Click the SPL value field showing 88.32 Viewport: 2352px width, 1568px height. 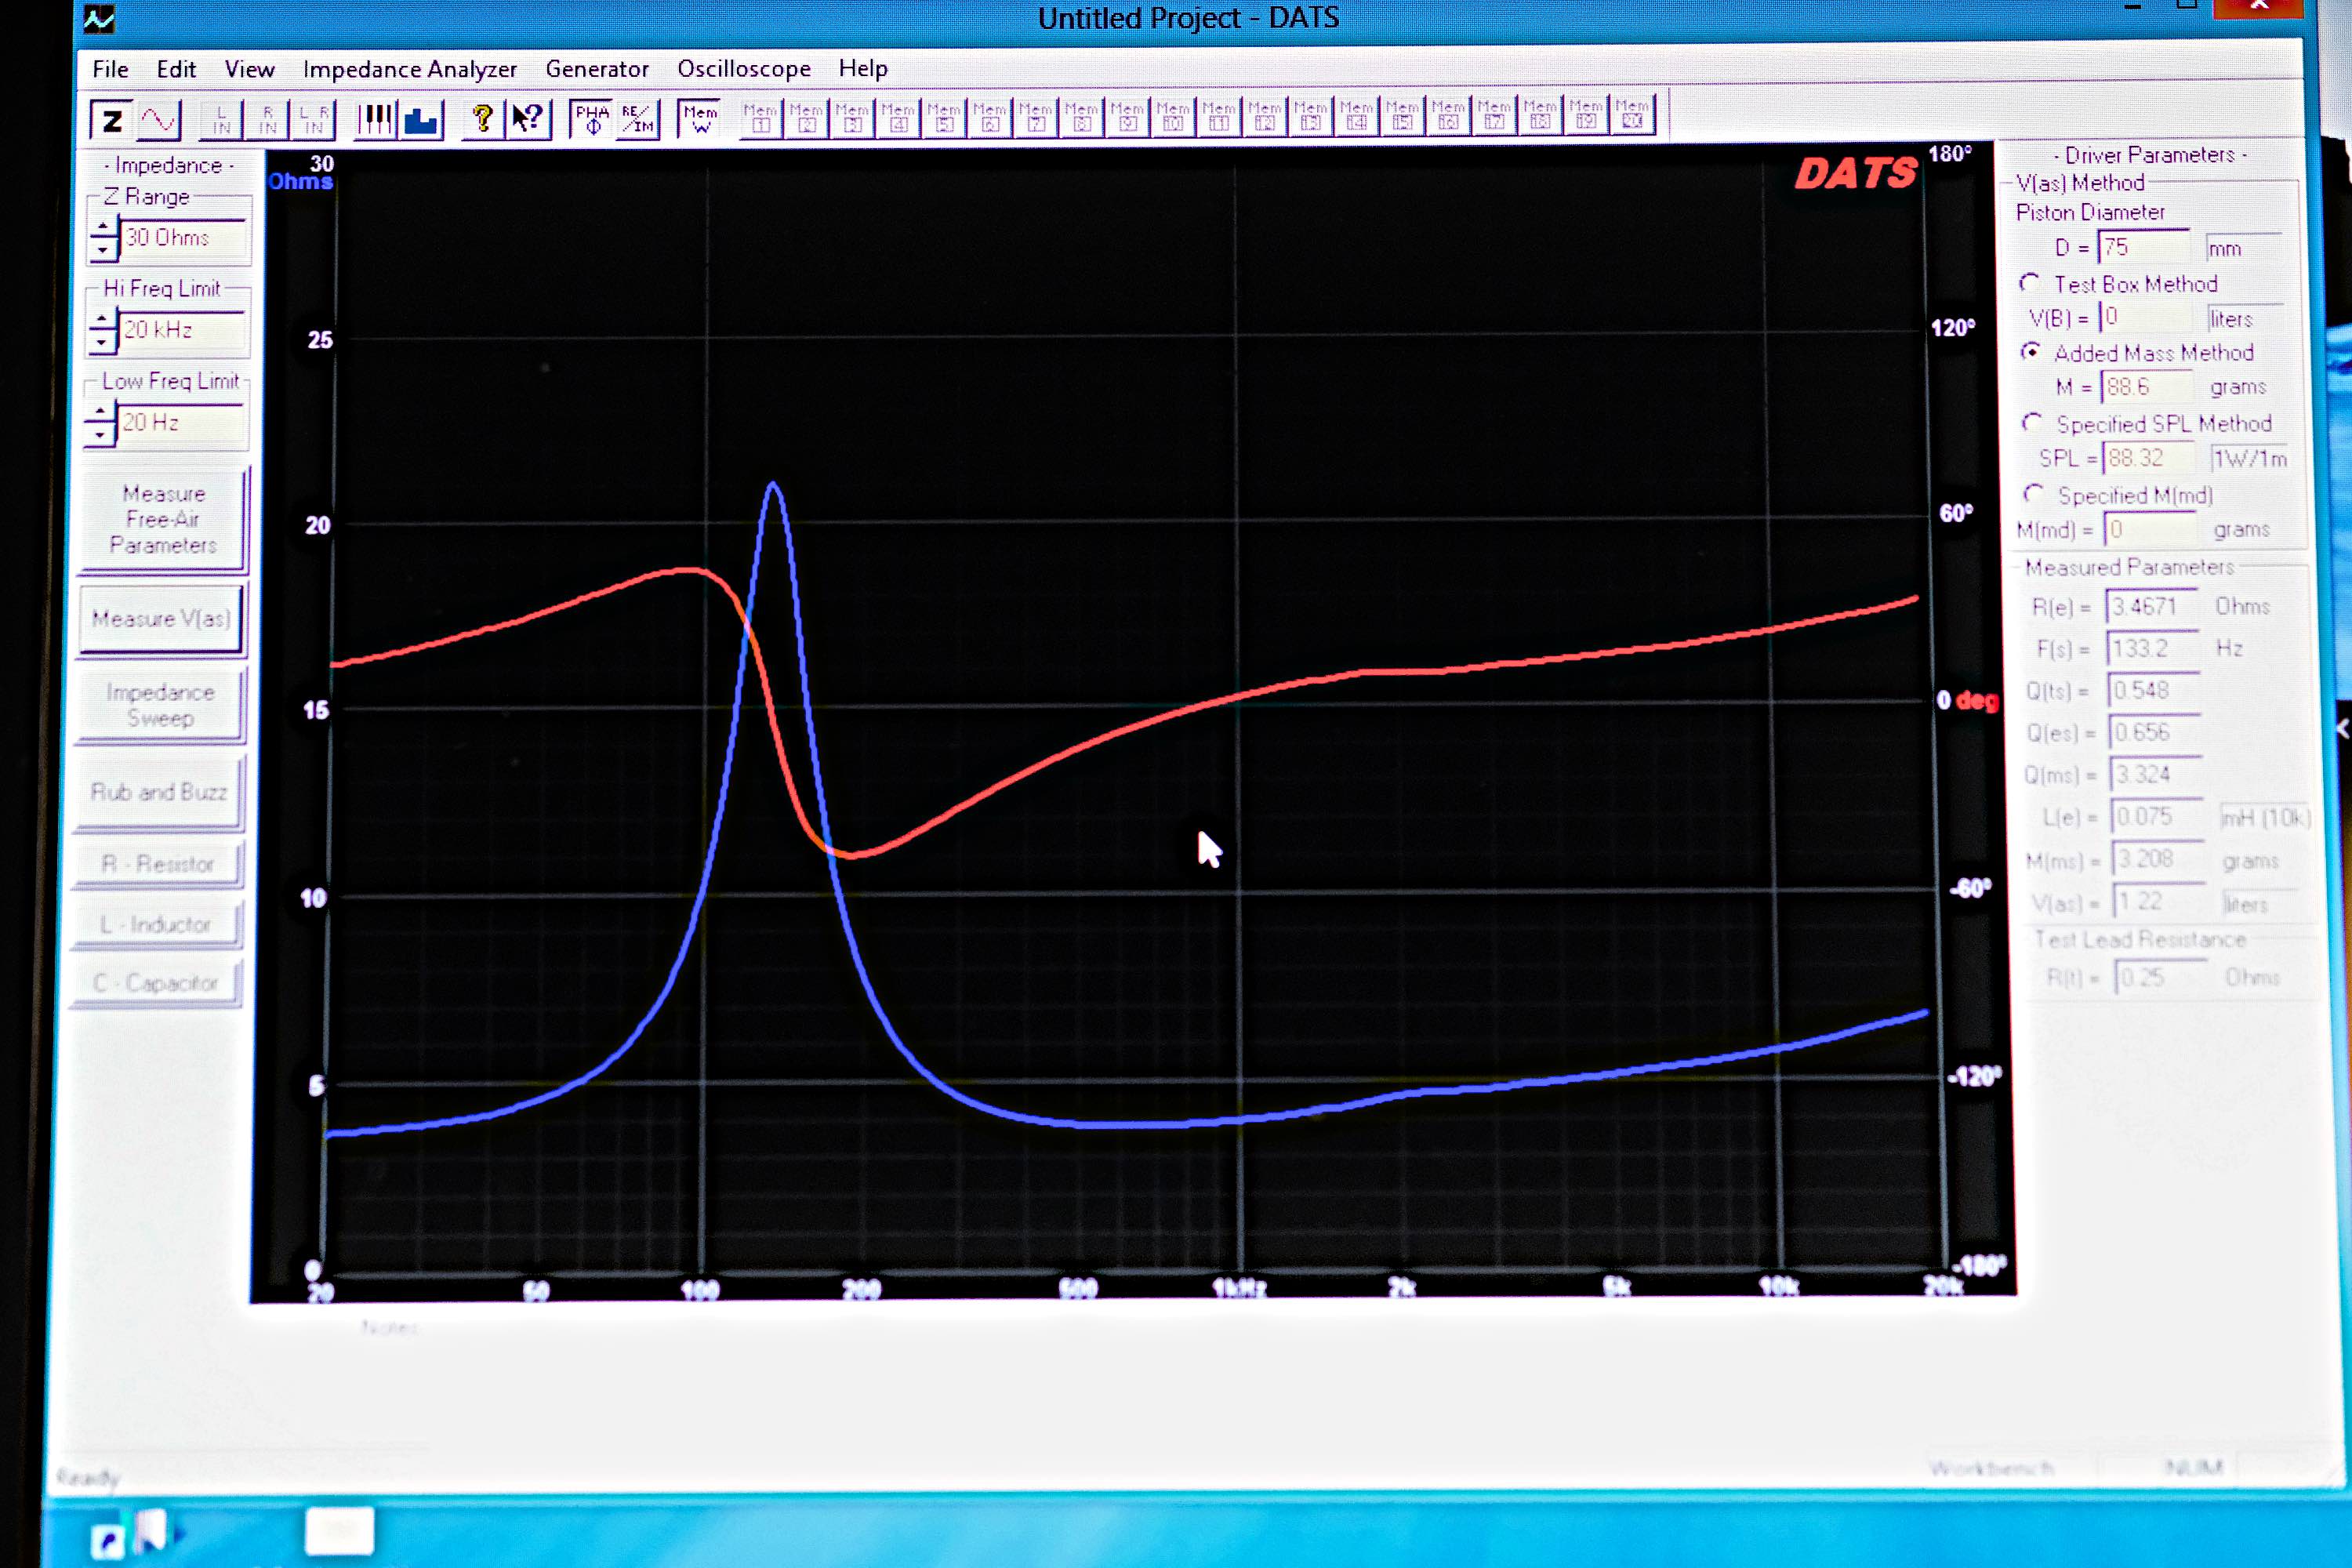click(2149, 458)
